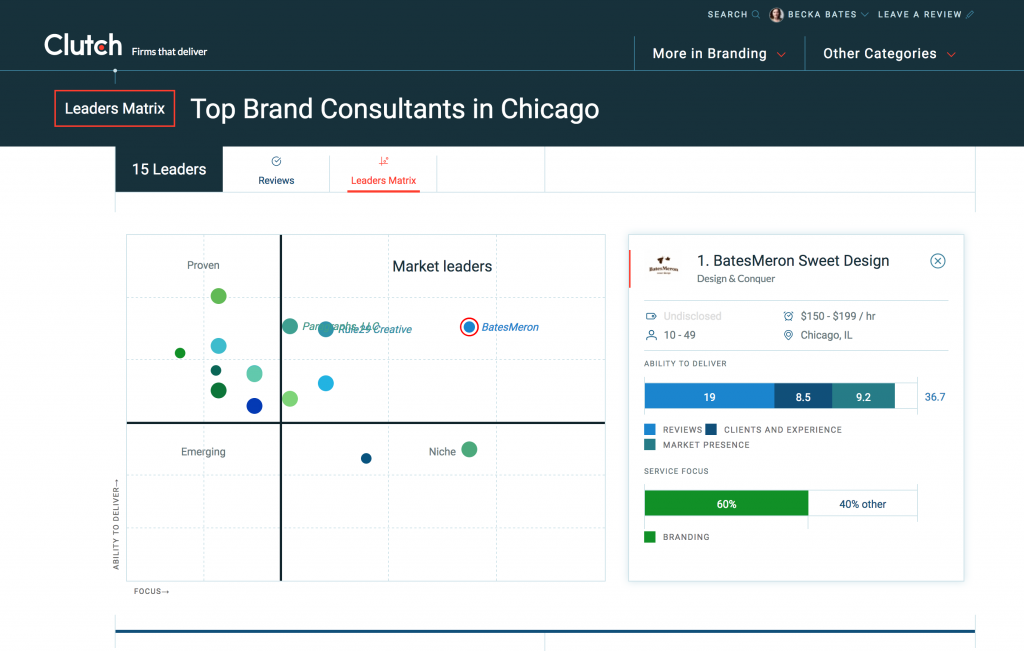Image resolution: width=1024 pixels, height=651 pixels.
Task: Open the BatesMeron Sweet Design title link
Action: coord(793,261)
